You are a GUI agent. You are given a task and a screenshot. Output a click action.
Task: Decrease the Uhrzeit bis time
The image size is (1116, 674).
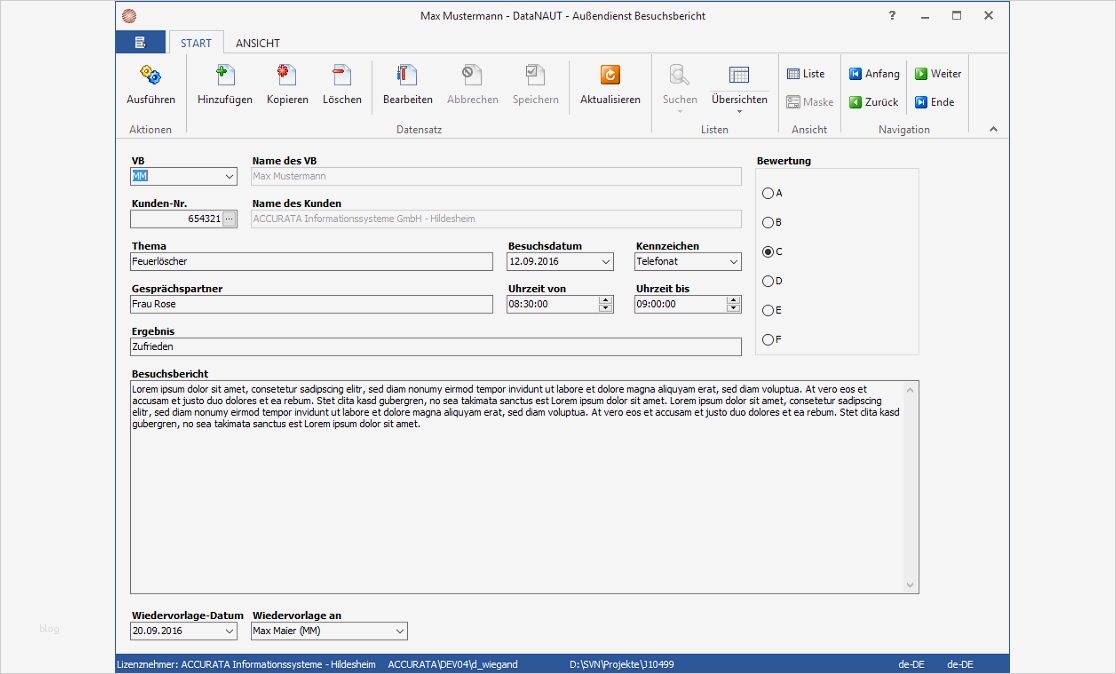[733, 308]
